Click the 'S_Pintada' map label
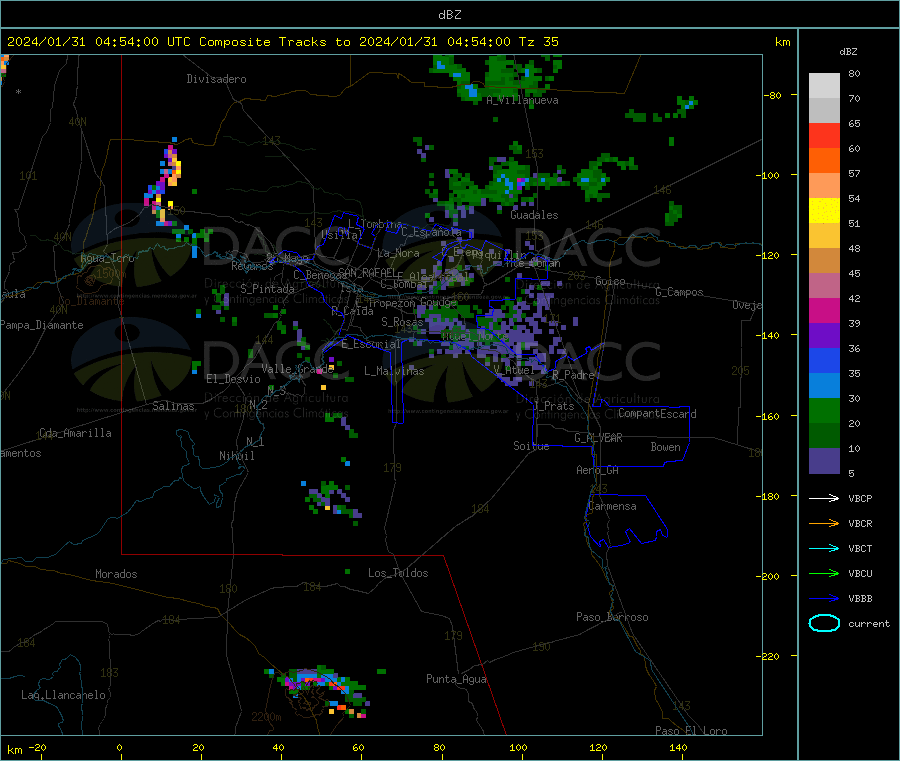Image resolution: width=900 pixels, height=761 pixels. coord(267,289)
